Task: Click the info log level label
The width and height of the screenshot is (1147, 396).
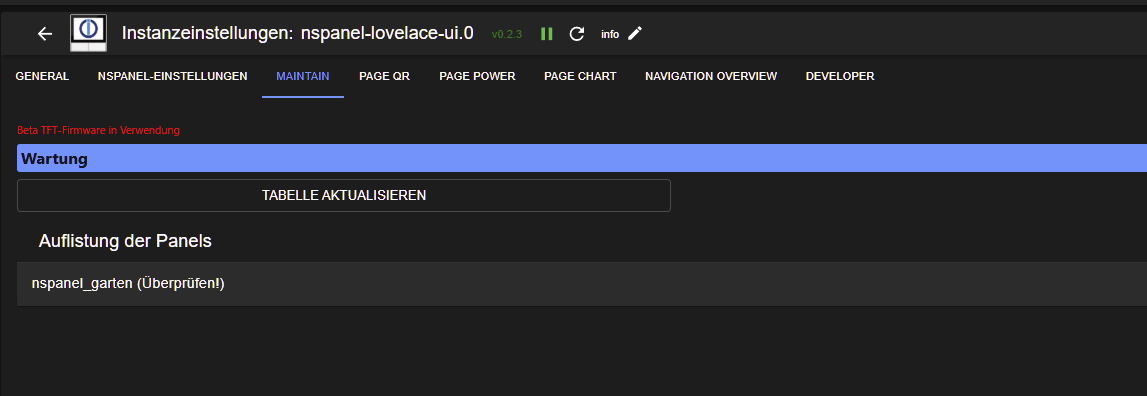Action: [x=610, y=34]
